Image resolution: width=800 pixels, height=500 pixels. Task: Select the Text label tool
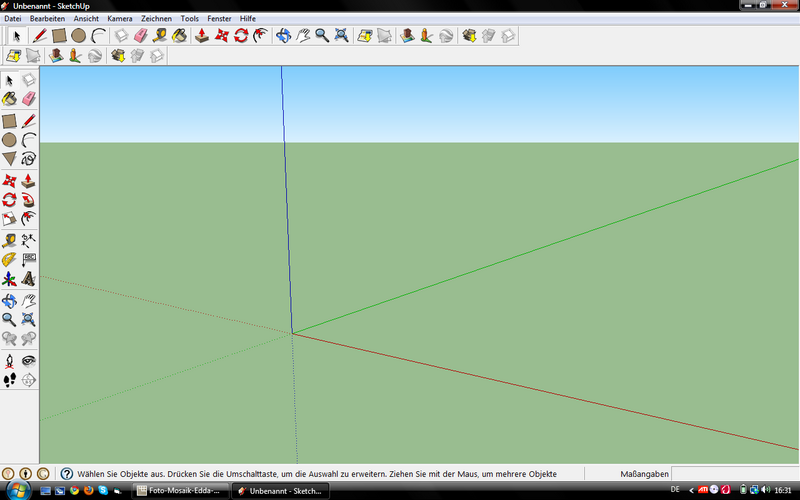coord(29,259)
